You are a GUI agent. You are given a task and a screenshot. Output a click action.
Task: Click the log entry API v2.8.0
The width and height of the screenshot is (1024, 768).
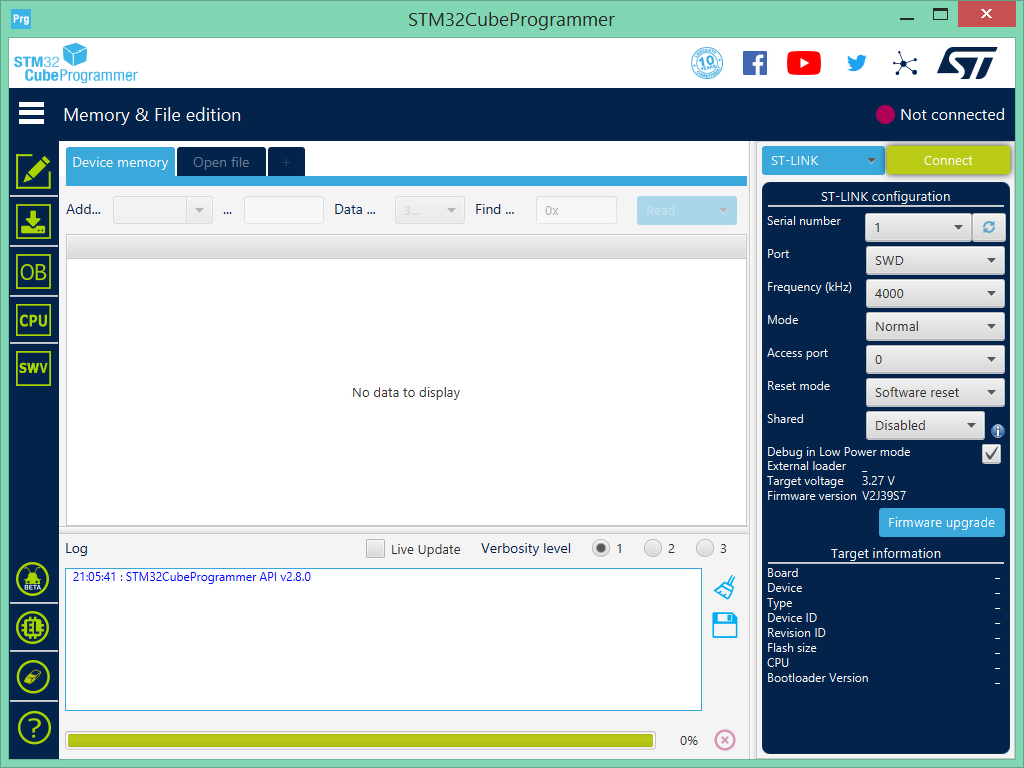[191, 577]
